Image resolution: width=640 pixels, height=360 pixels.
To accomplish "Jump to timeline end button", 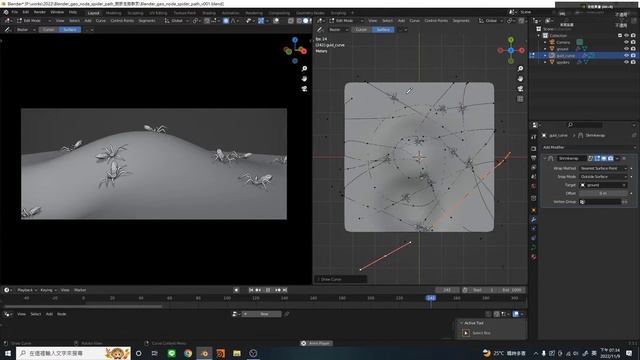I will [x=285, y=290].
